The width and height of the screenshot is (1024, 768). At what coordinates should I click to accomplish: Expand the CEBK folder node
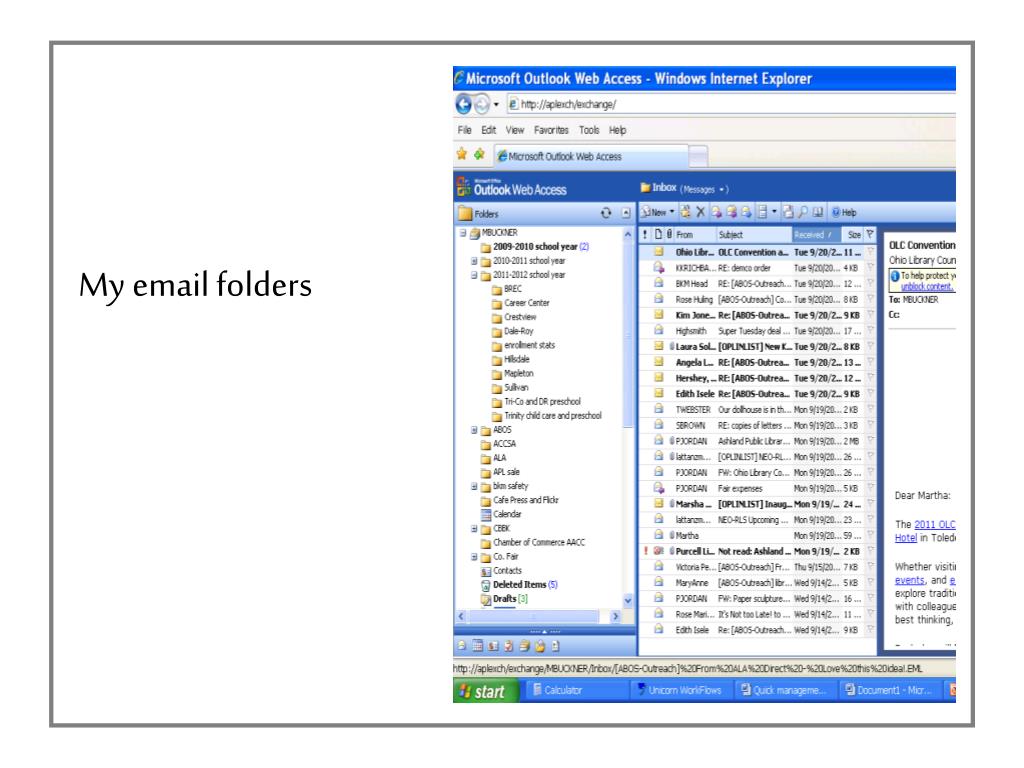tap(475, 529)
